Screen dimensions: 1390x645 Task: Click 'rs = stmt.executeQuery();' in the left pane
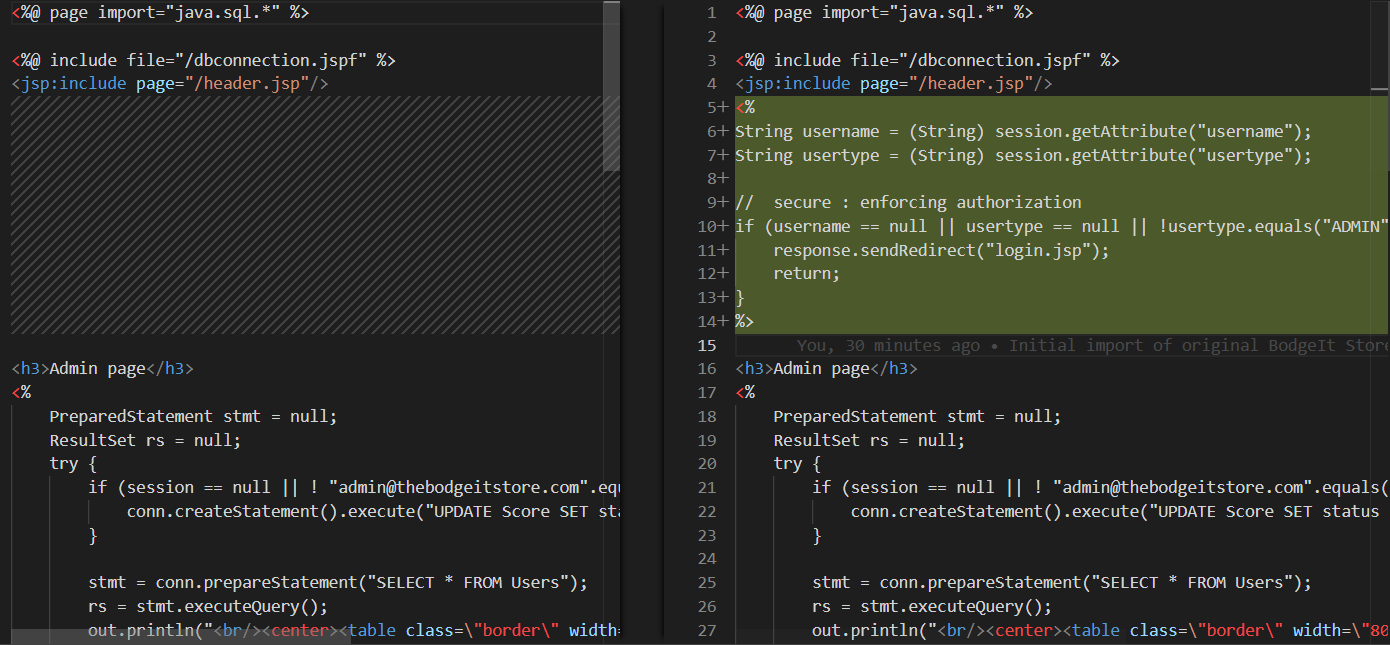click(x=208, y=607)
